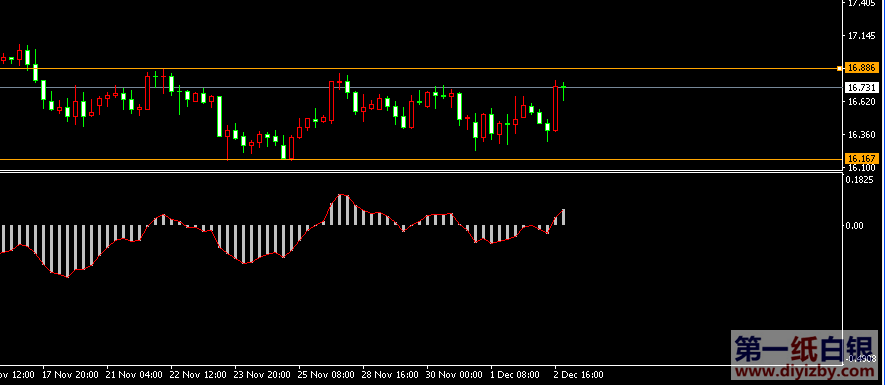Select the lower orange horizontal support line

point(420,160)
